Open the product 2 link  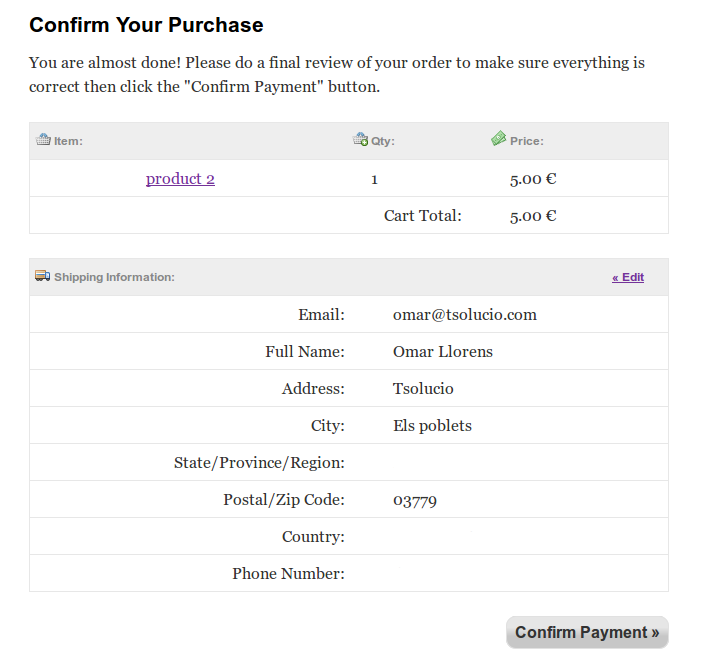pos(180,179)
